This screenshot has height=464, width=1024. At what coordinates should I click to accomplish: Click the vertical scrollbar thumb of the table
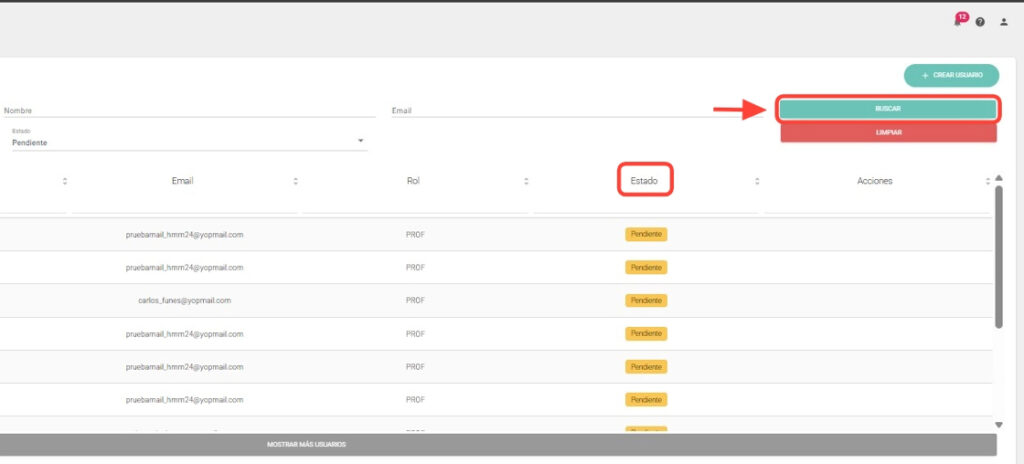(998, 255)
